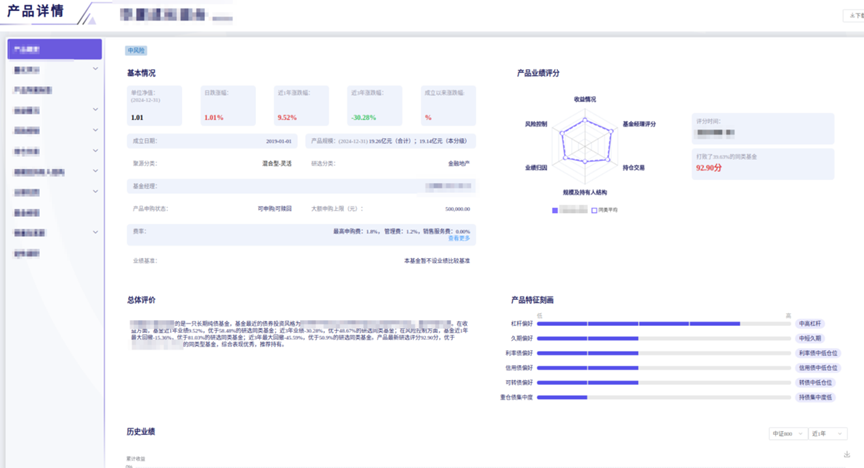This screenshot has width=864, height=468.
Task: Click the 中风险 risk level tag
Action: tap(136, 50)
